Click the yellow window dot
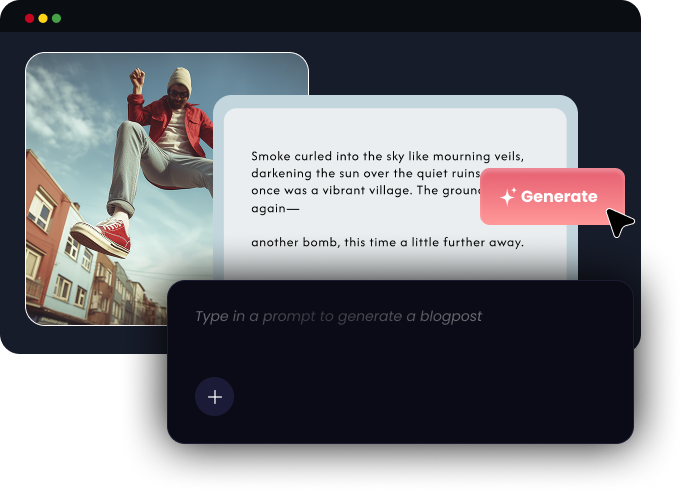 [x=43, y=18]
